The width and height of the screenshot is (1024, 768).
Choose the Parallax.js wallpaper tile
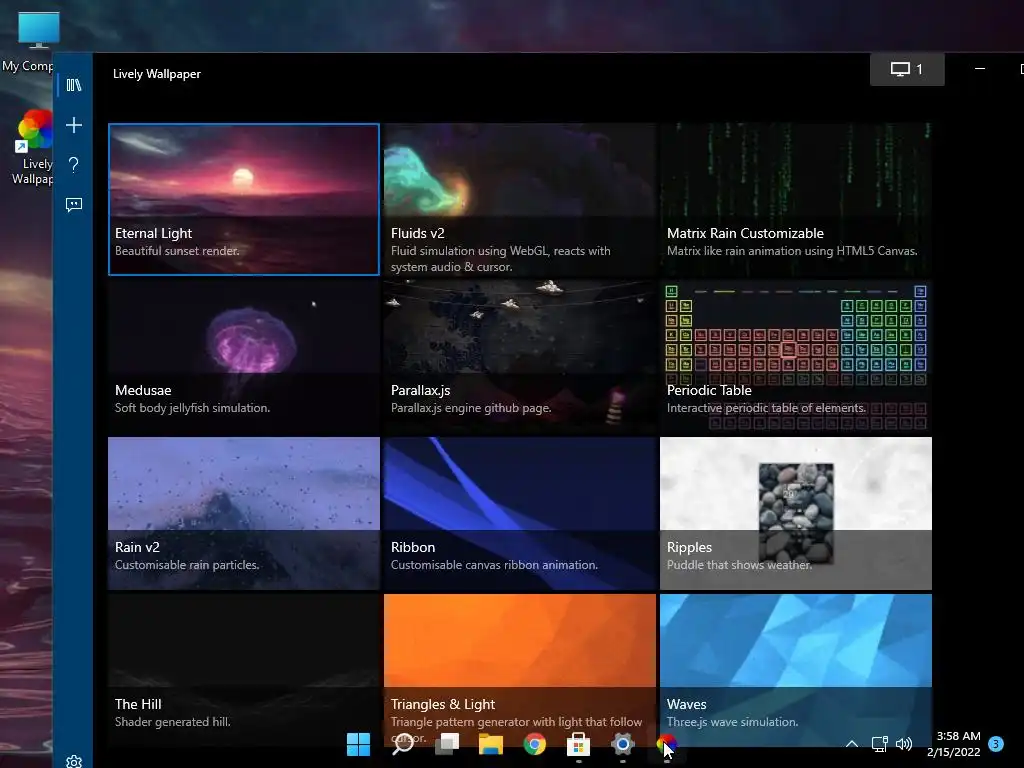(520, 357)
